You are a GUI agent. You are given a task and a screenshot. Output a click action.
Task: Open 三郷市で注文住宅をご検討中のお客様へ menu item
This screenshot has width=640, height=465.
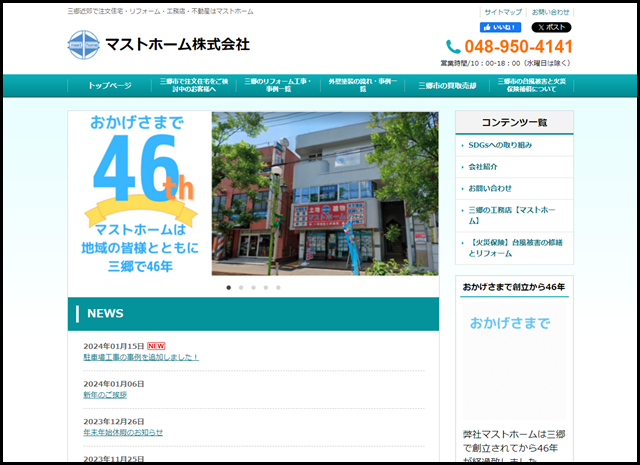[x=194, y=85]
